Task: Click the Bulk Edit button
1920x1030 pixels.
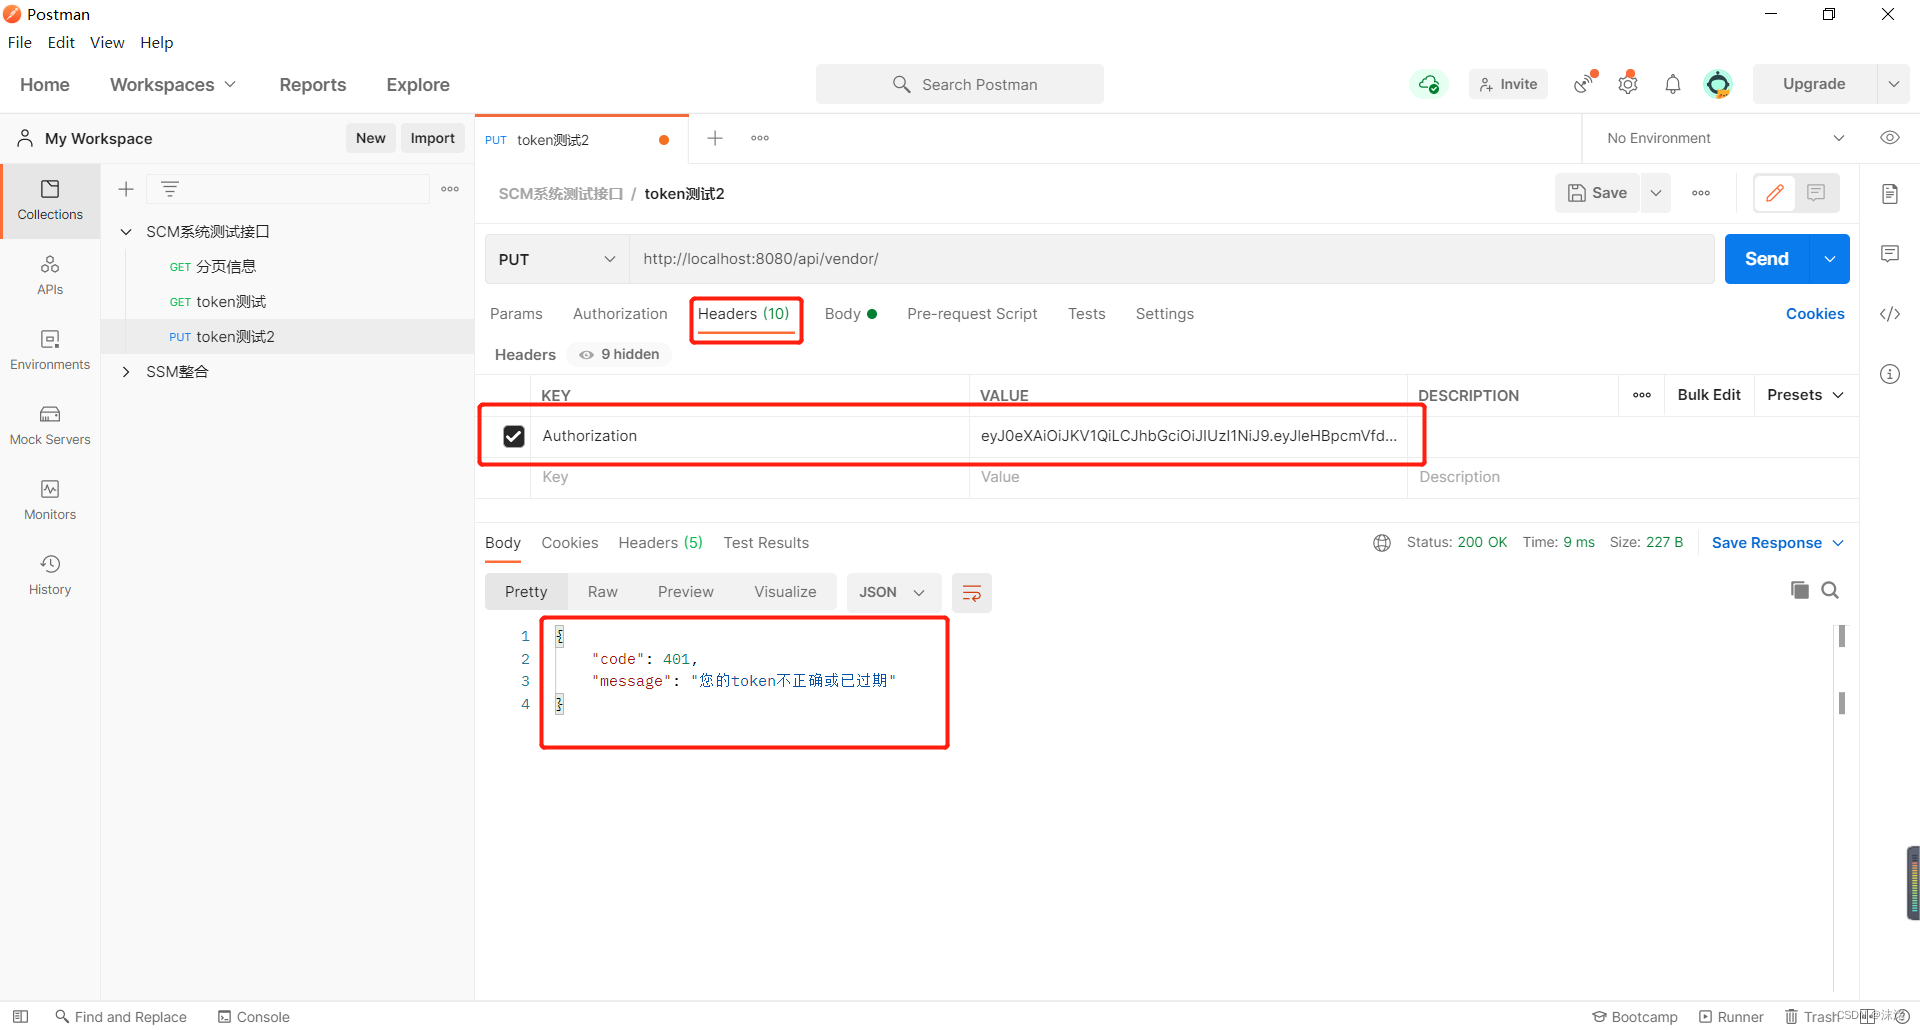Action: coord(1709,395)
